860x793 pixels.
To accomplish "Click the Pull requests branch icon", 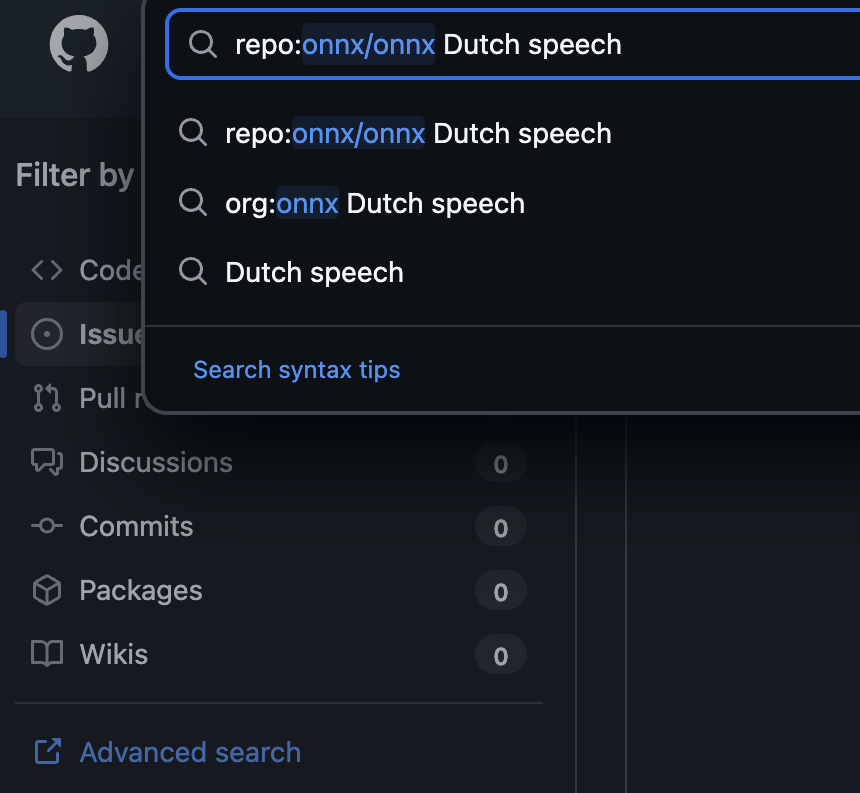I will [47, 398].
